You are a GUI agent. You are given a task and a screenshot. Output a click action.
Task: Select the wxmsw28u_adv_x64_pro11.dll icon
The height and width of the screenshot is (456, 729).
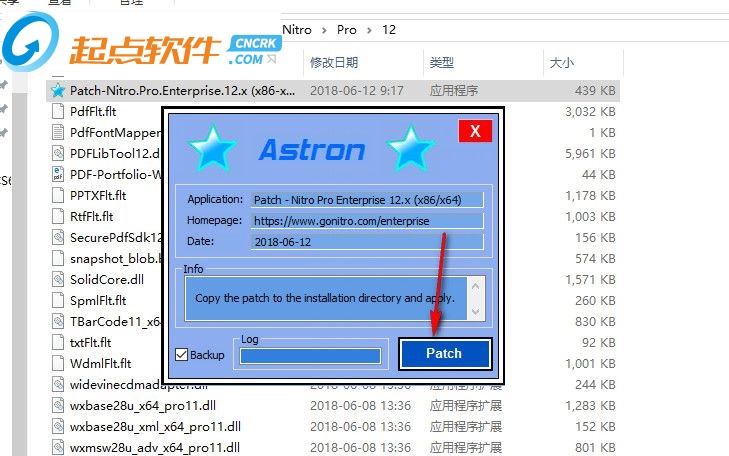[58, 447]
